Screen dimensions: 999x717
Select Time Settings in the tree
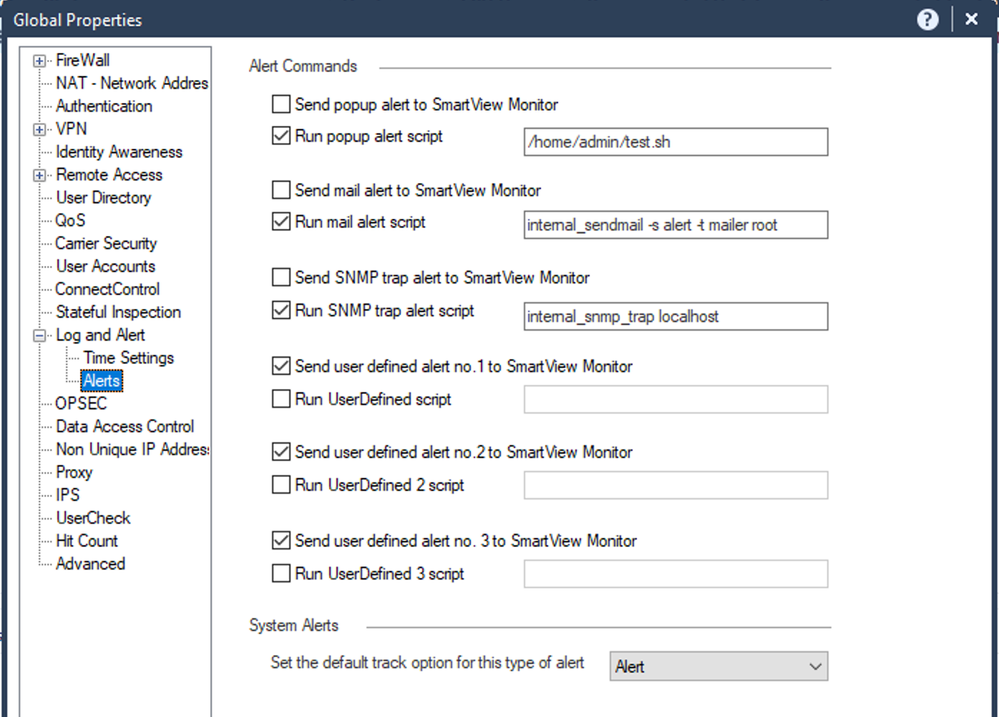(x=128, y=358)
